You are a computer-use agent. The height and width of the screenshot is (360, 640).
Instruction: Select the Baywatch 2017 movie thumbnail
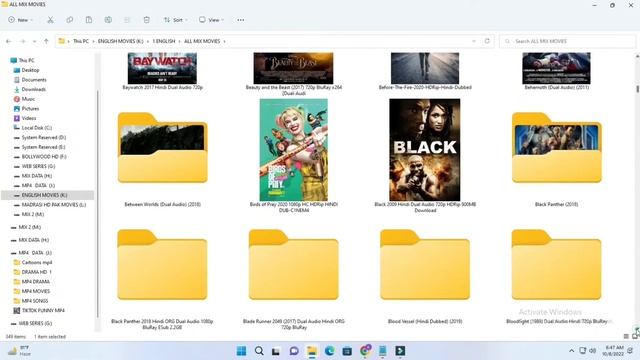162,69
